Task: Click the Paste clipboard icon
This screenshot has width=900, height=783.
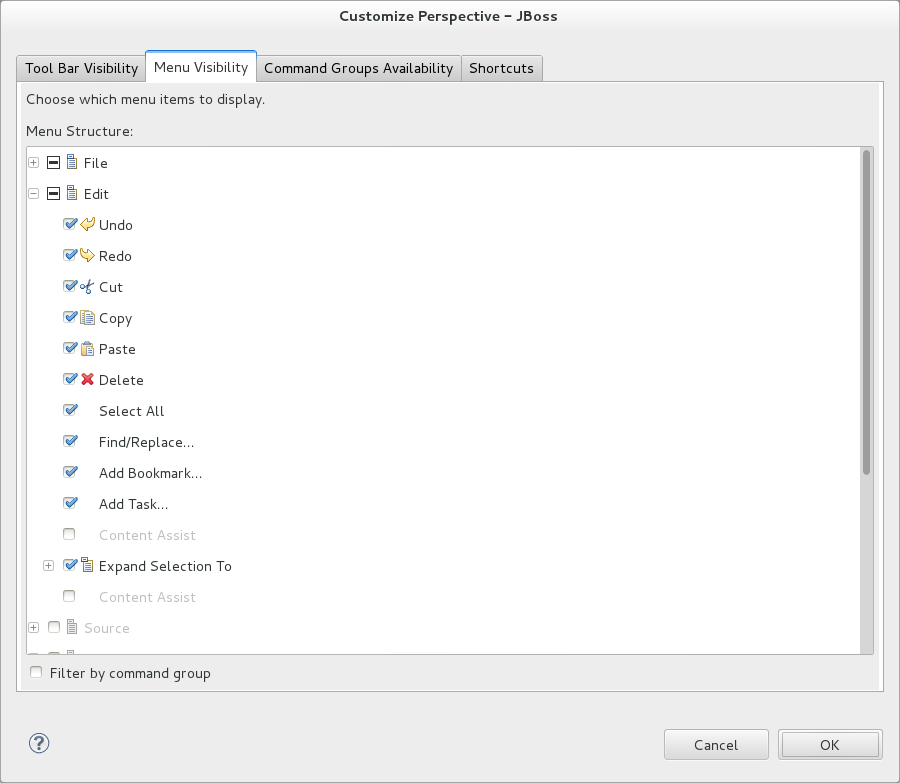Action: (87, 348)
